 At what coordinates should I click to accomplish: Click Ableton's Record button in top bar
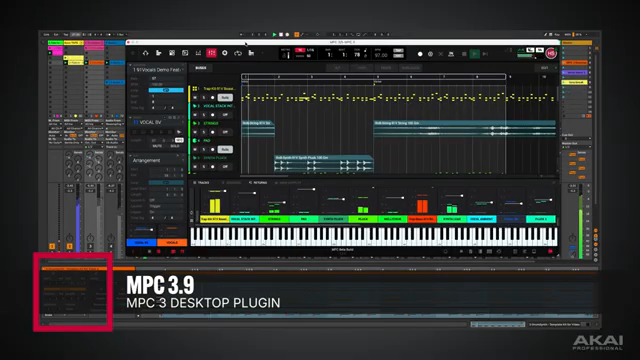287,35
